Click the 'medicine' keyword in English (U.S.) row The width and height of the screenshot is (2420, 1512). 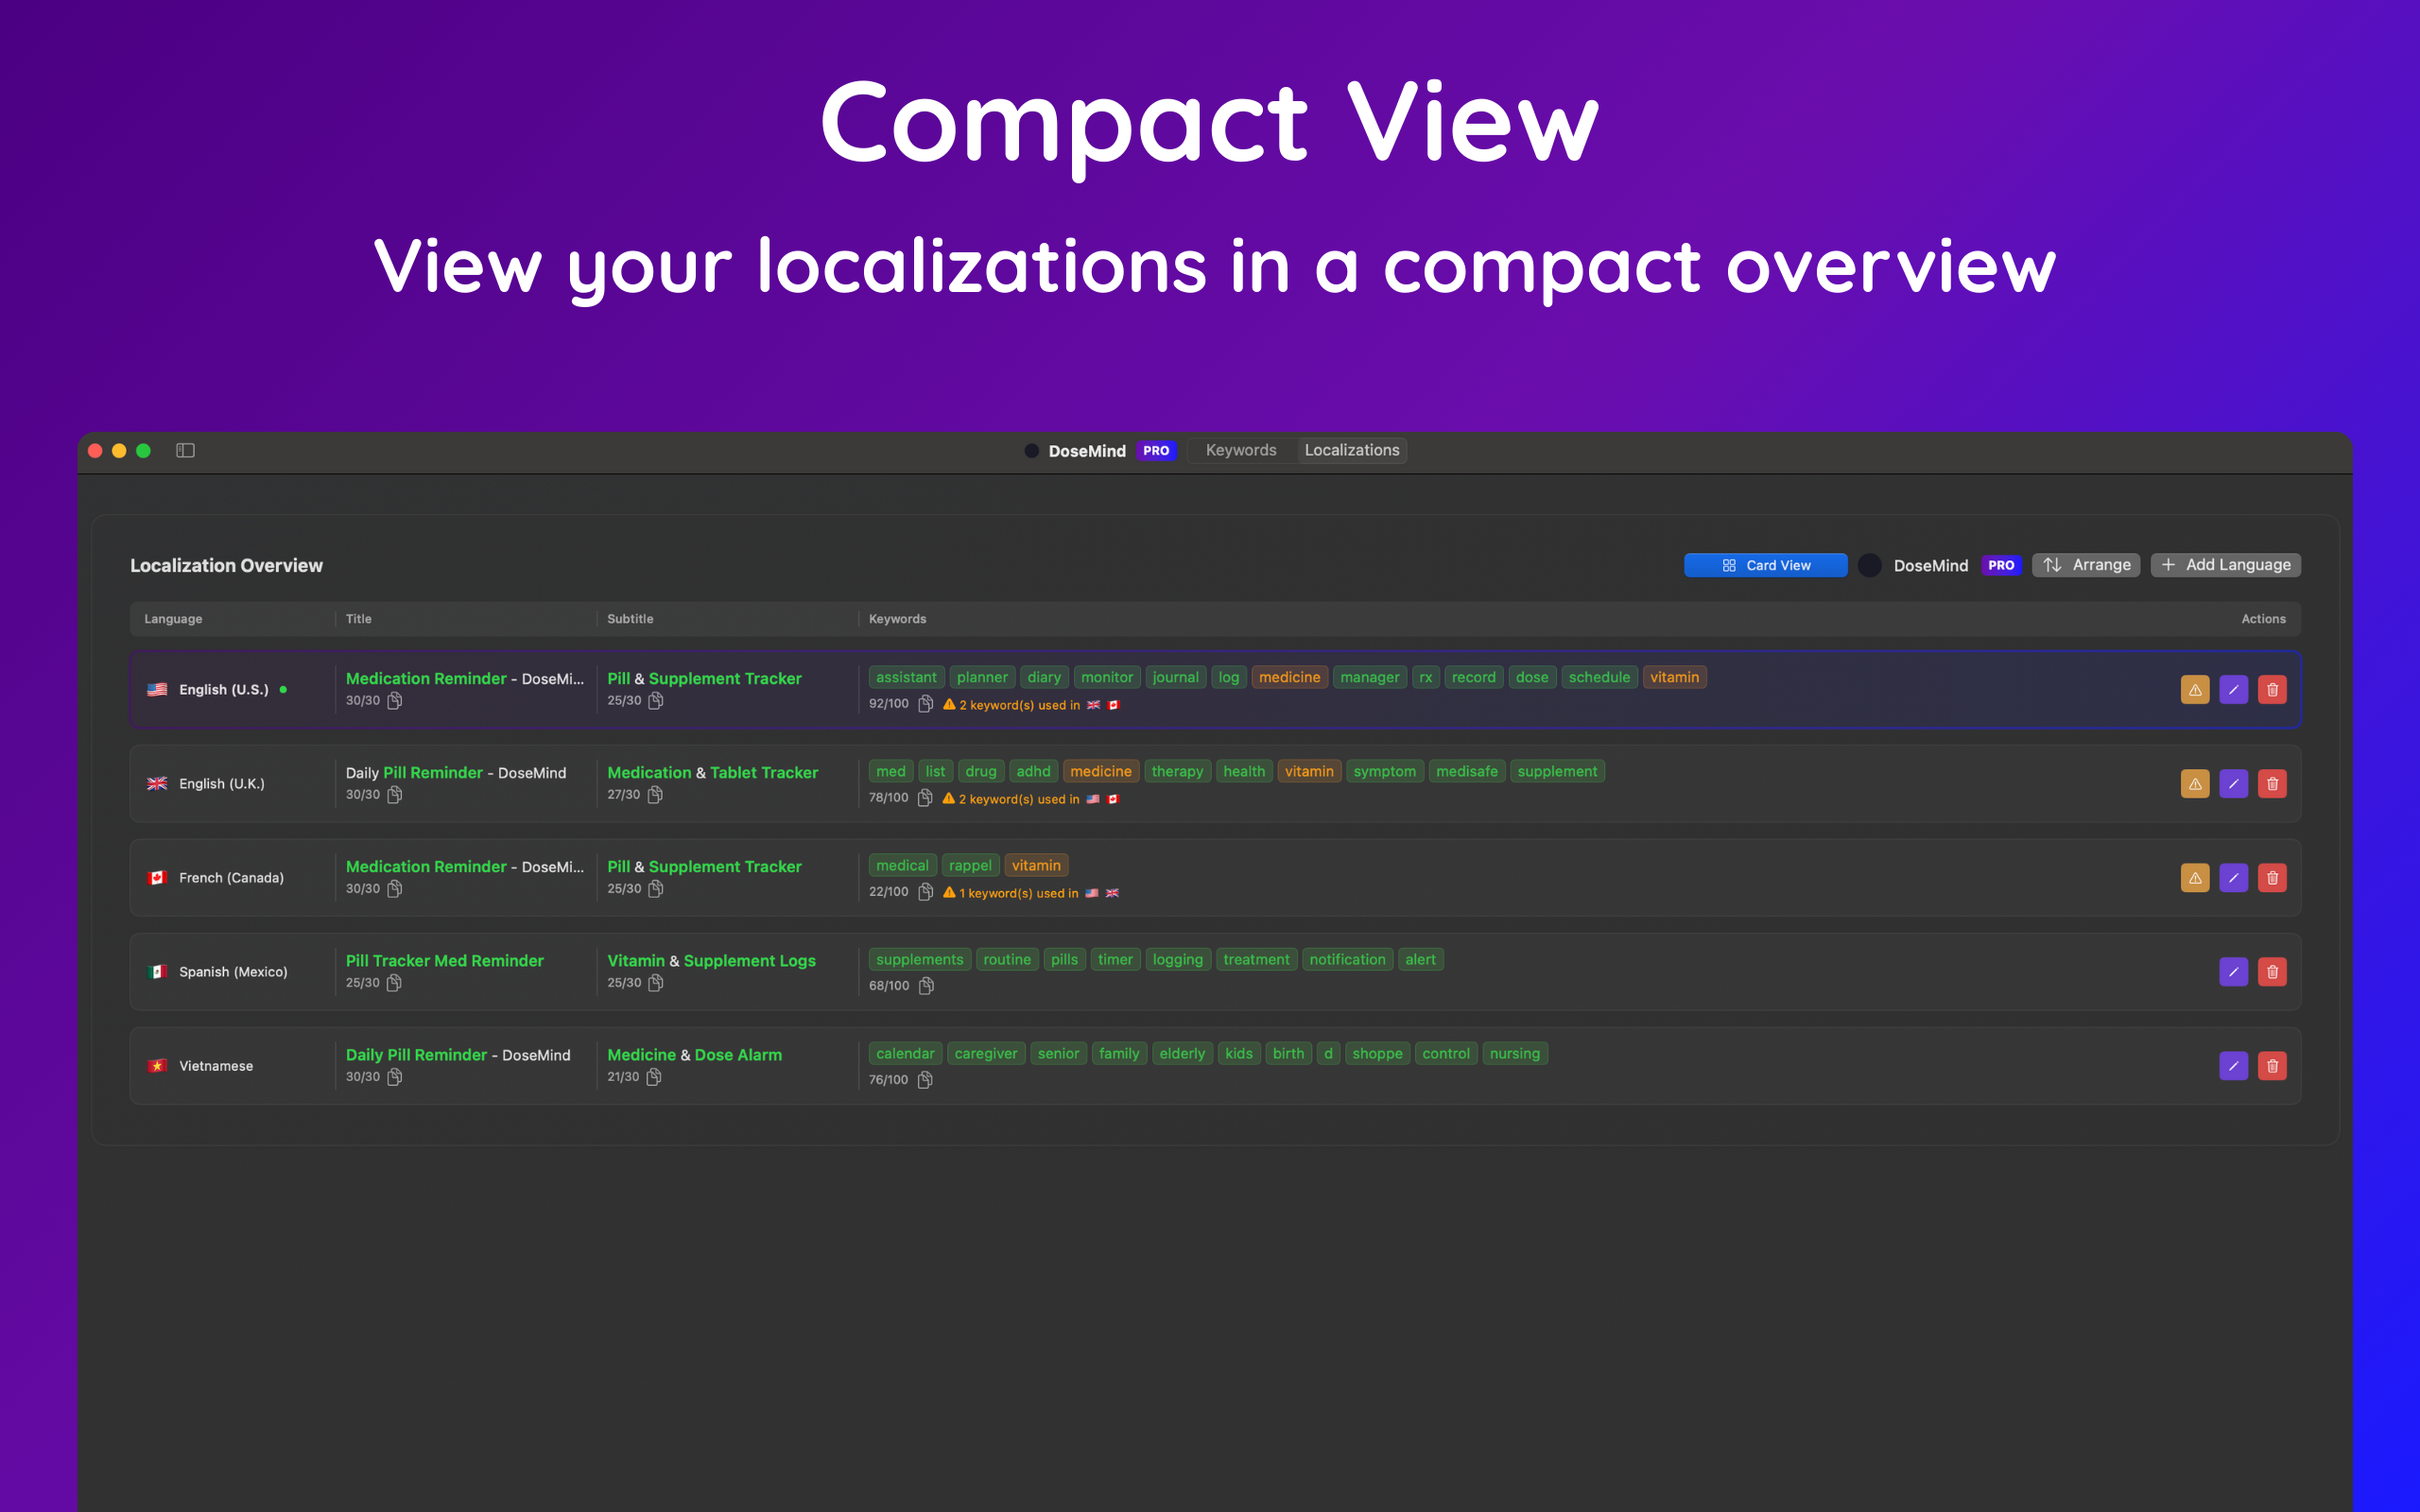pyautogui.click(x=1289, y=677)
